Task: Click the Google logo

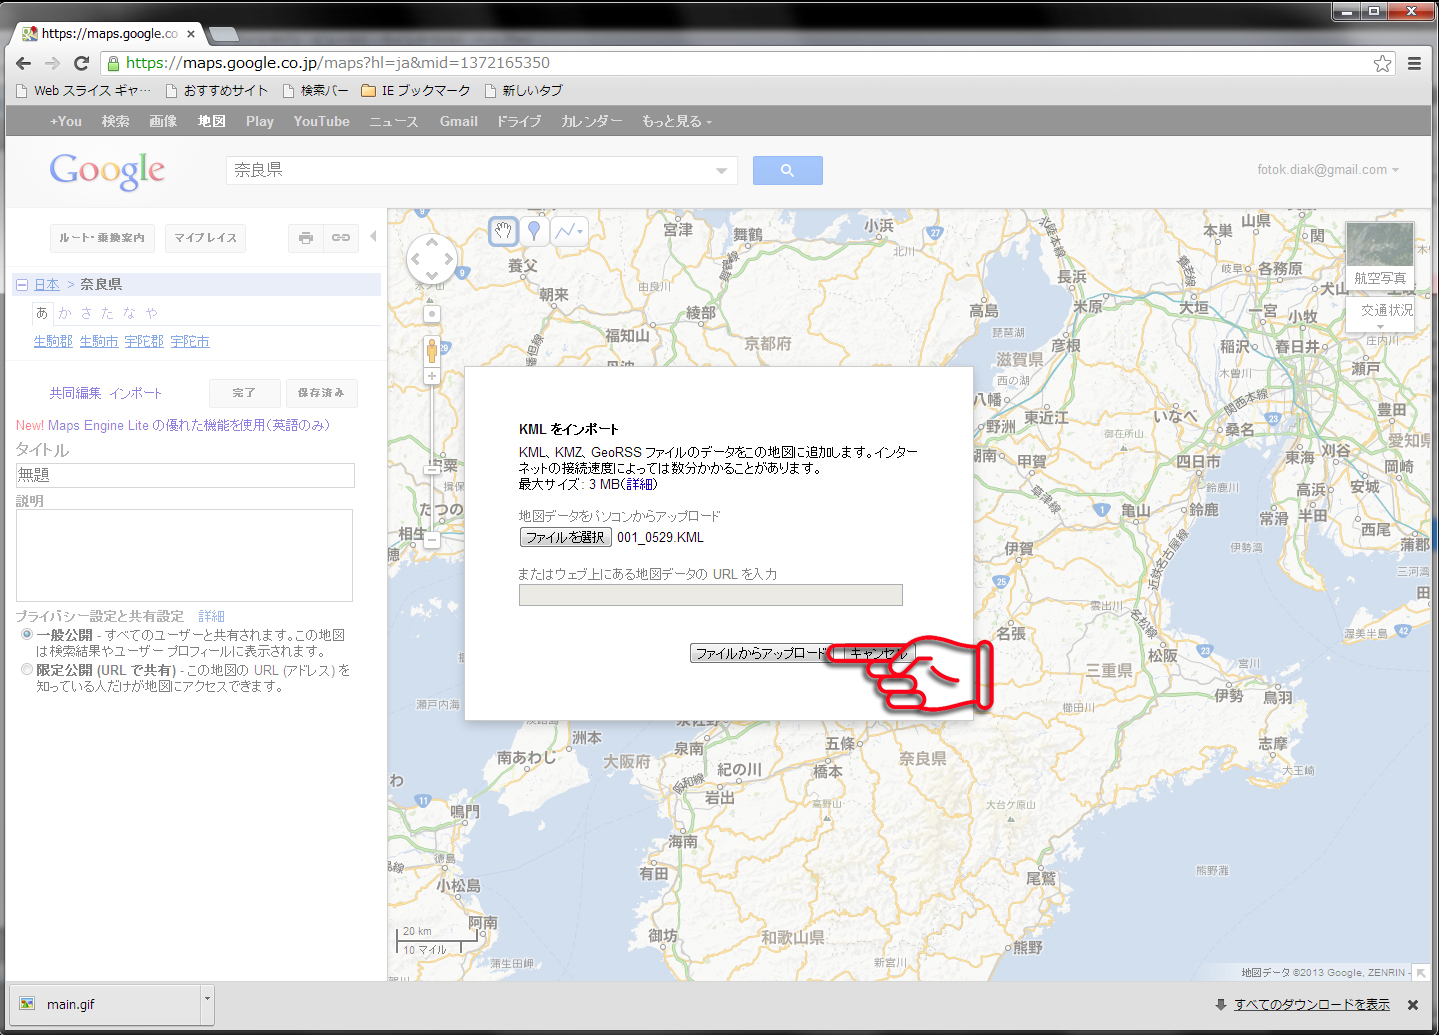Action: click(107, 171)
